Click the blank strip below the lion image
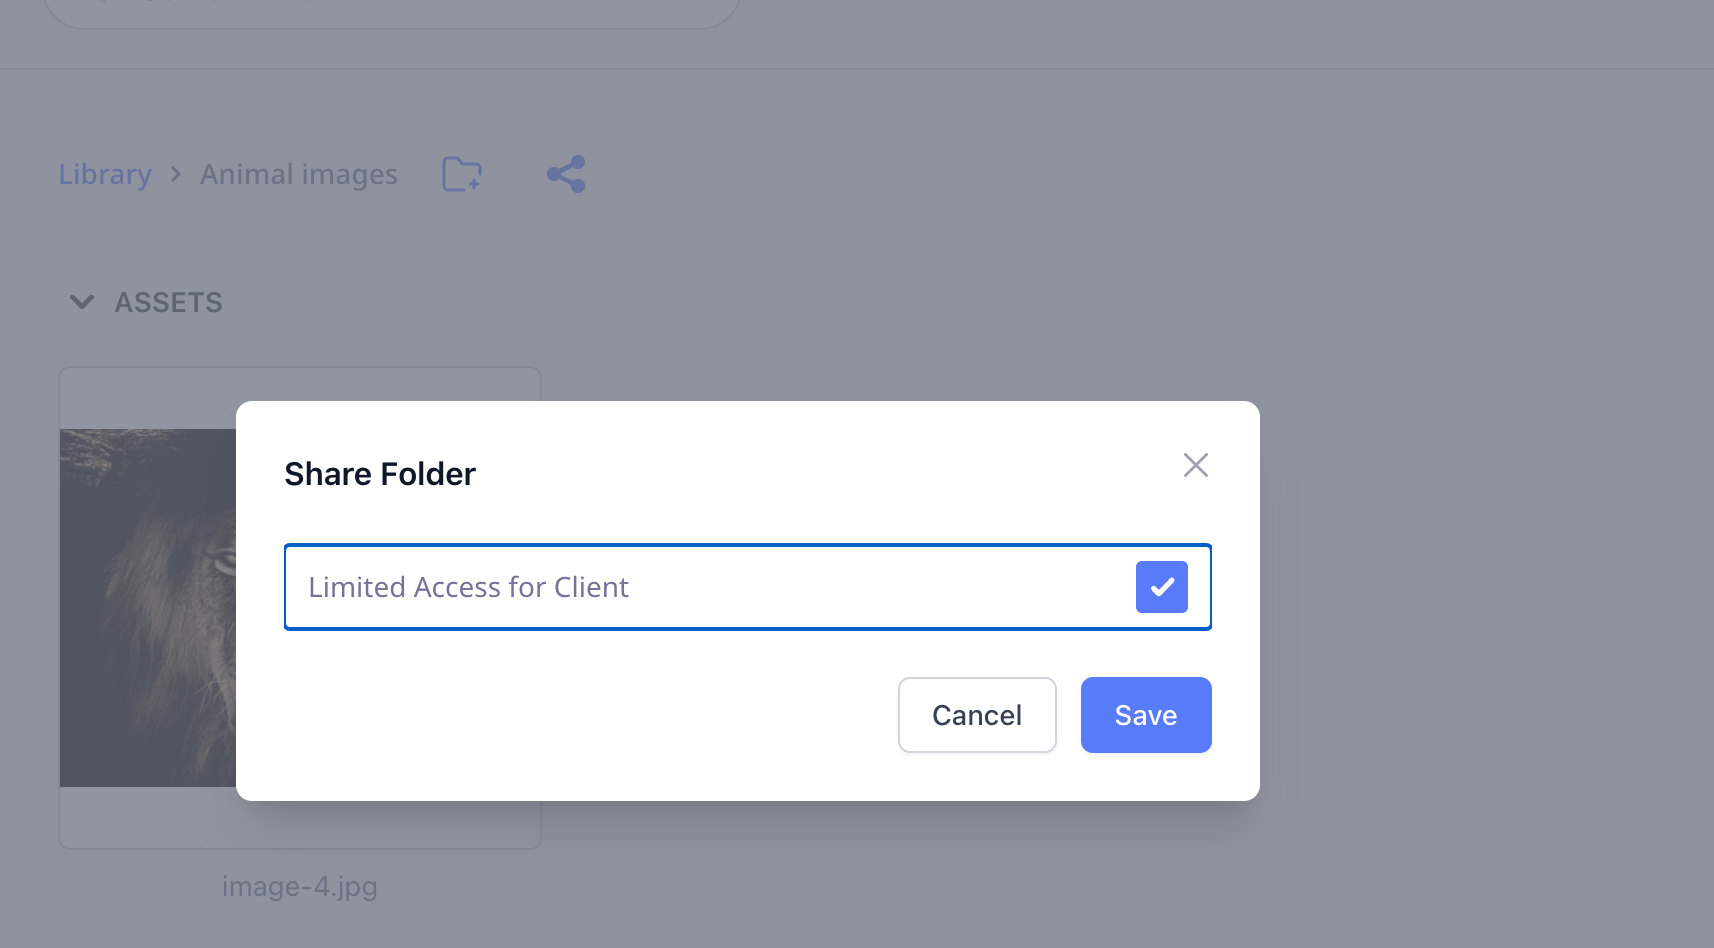 pyautogui.click(x=148, y=818)
